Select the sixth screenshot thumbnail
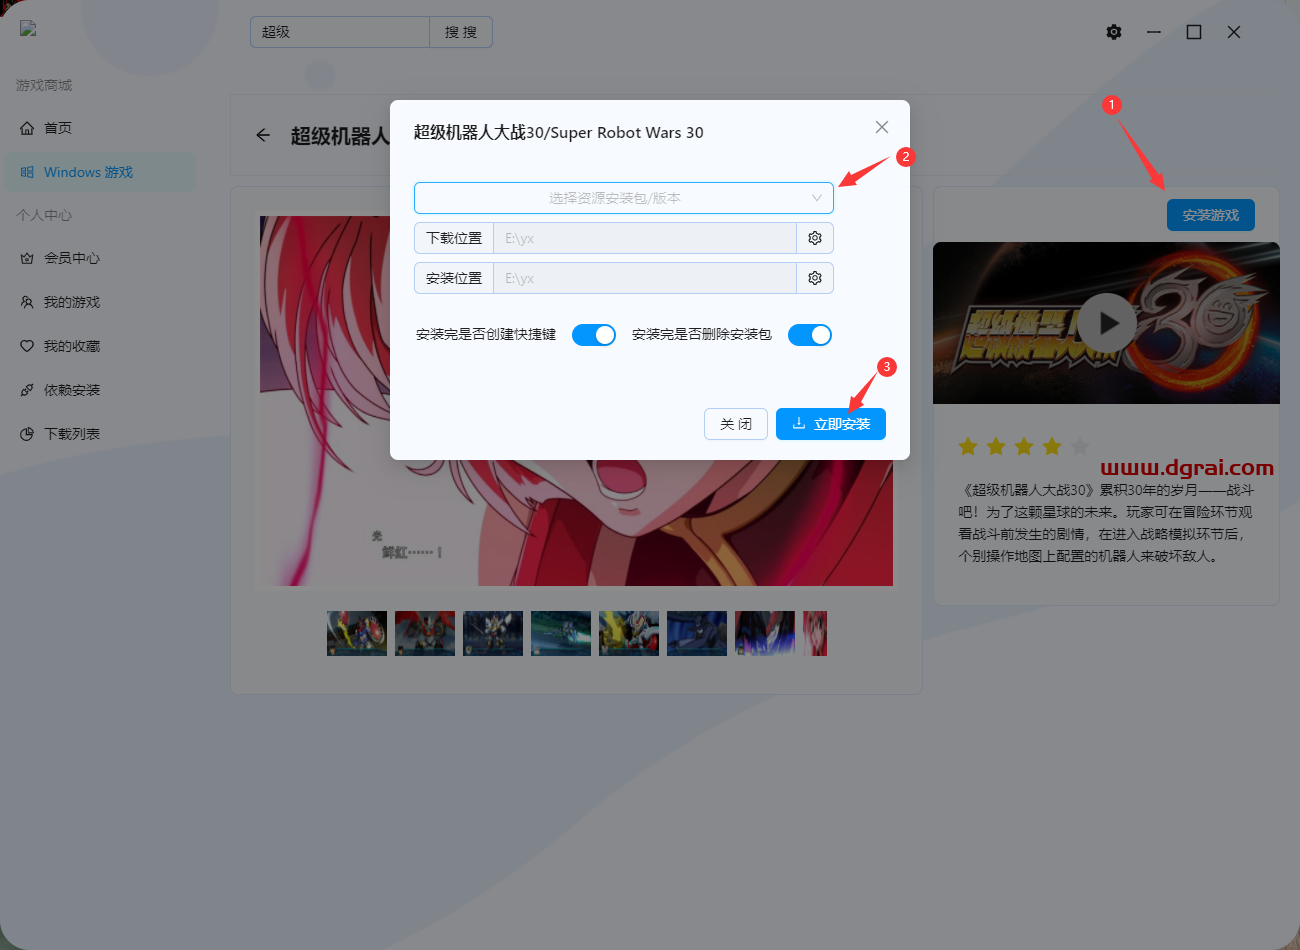 pos(697,634)
